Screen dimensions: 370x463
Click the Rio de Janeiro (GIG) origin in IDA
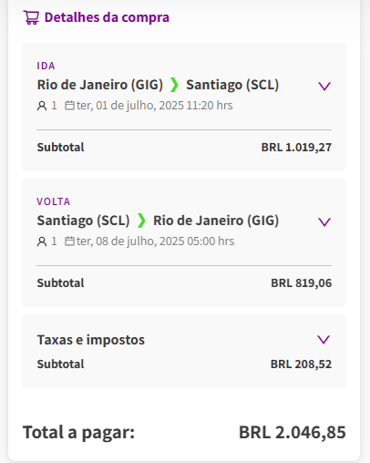[x=100, y=85]
